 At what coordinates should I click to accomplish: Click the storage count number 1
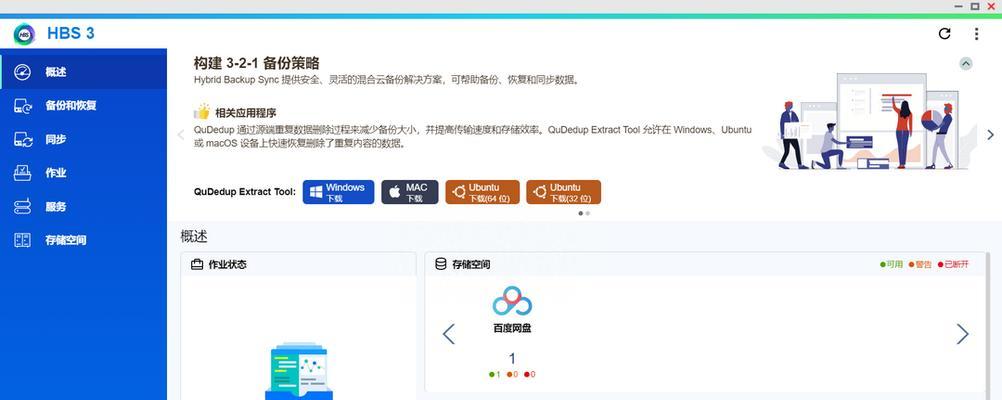click(x=512, y=358)
